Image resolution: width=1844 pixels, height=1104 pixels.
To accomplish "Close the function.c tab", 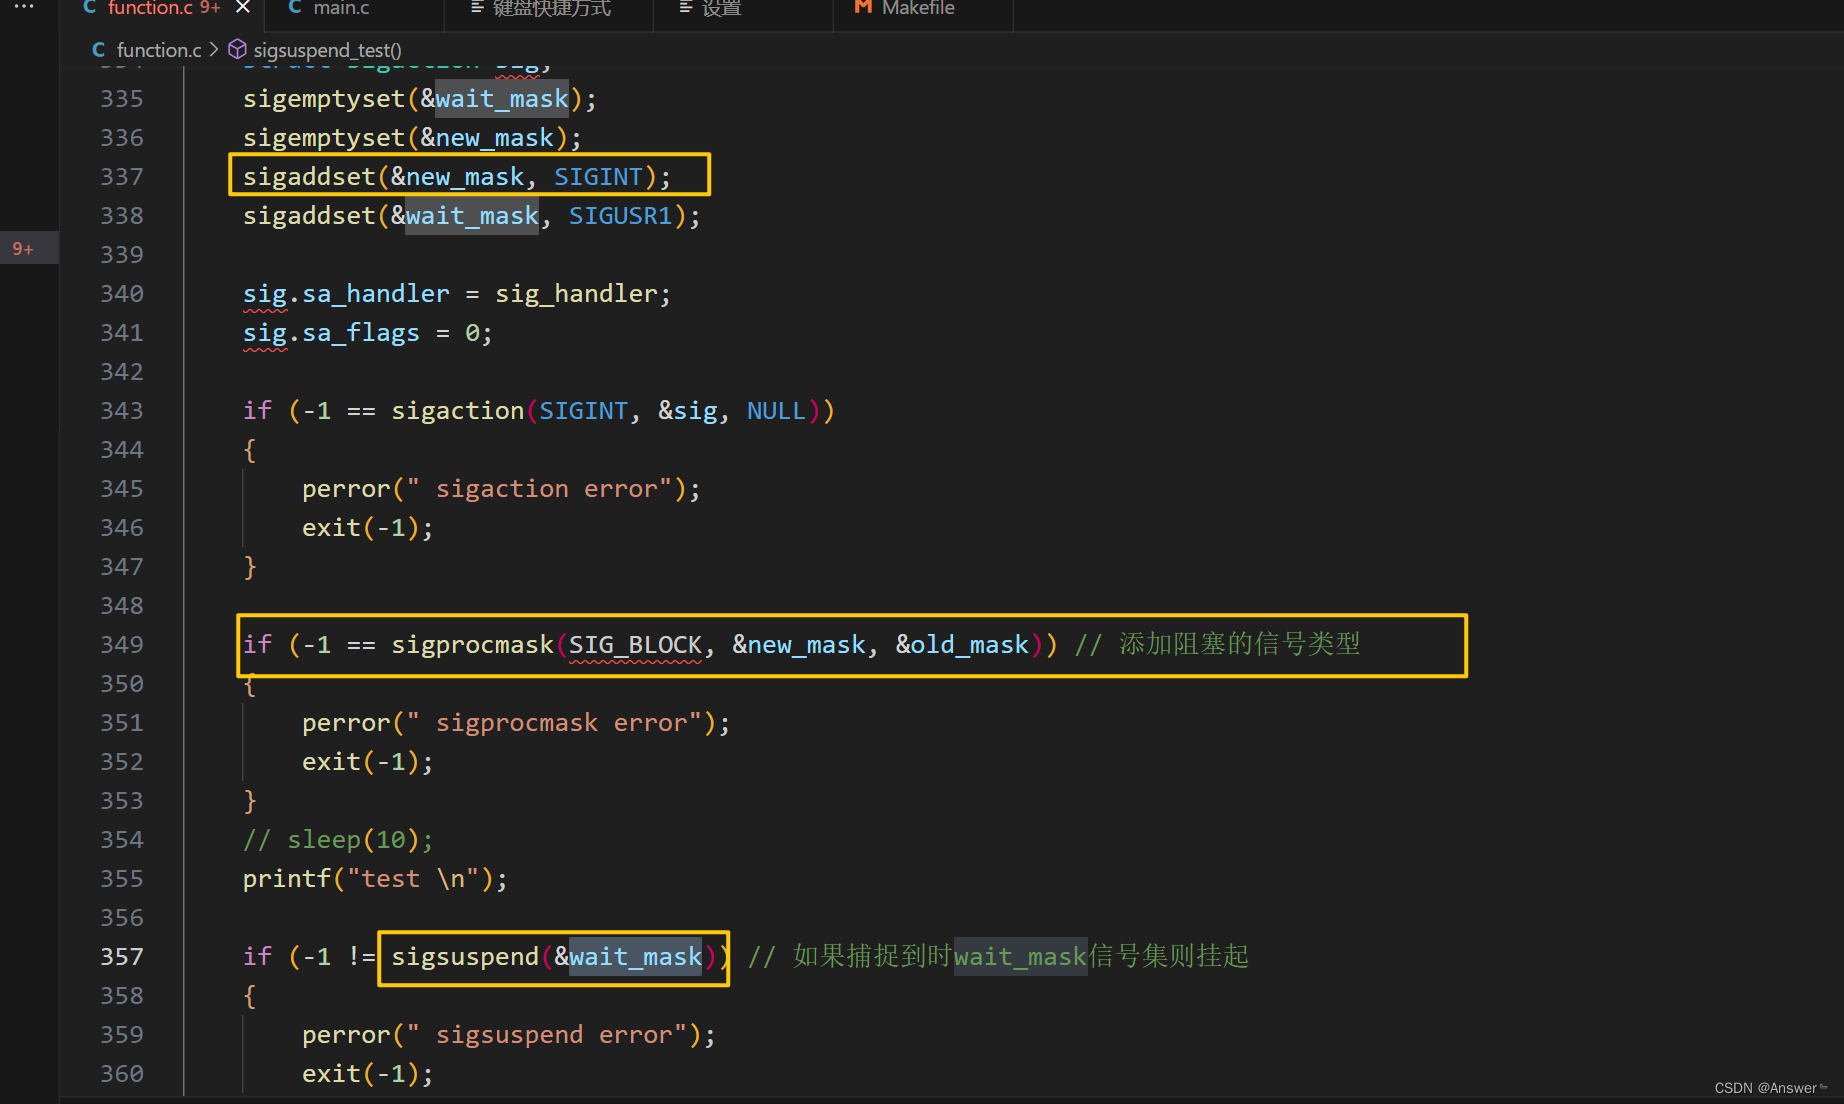I will (243, 8).
